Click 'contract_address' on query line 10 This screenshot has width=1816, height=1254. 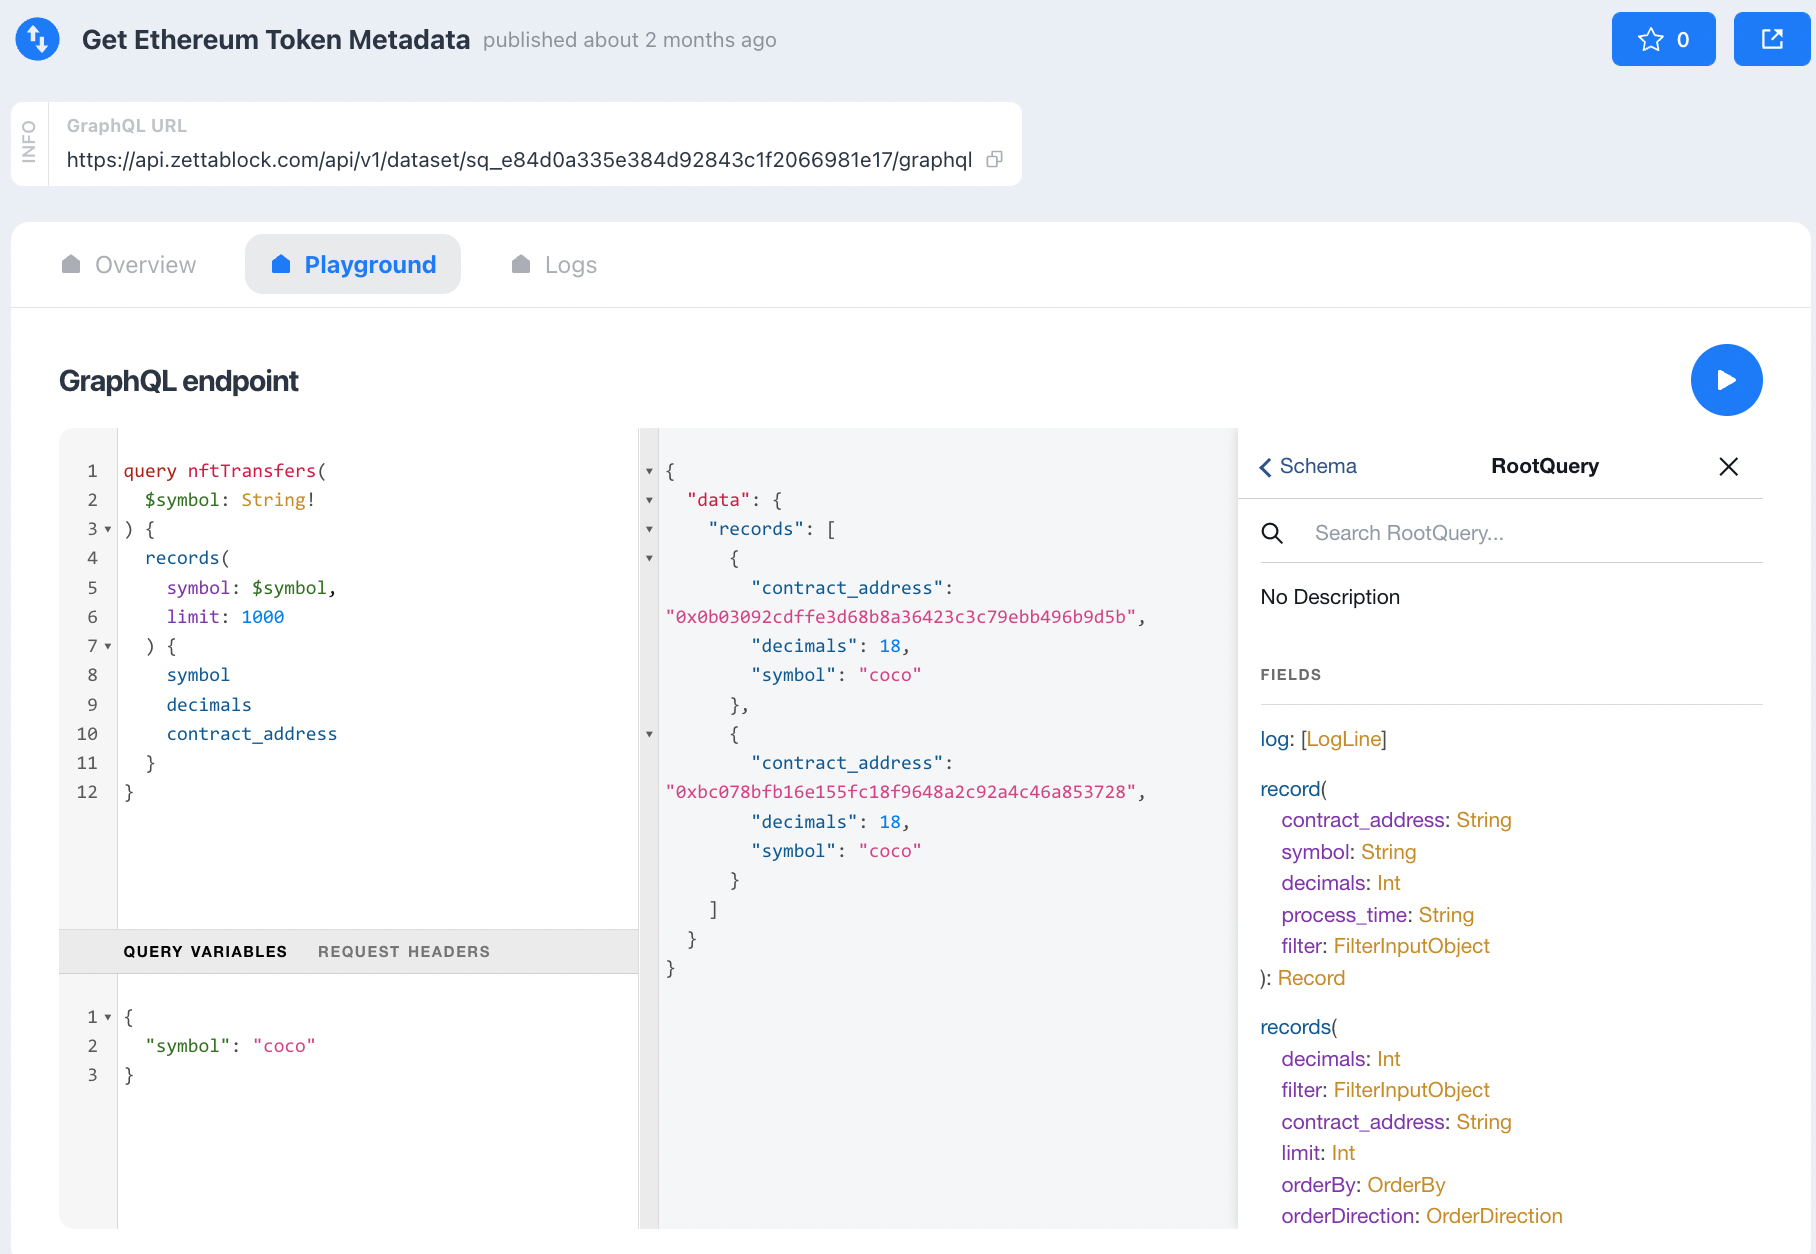point(252,734)
